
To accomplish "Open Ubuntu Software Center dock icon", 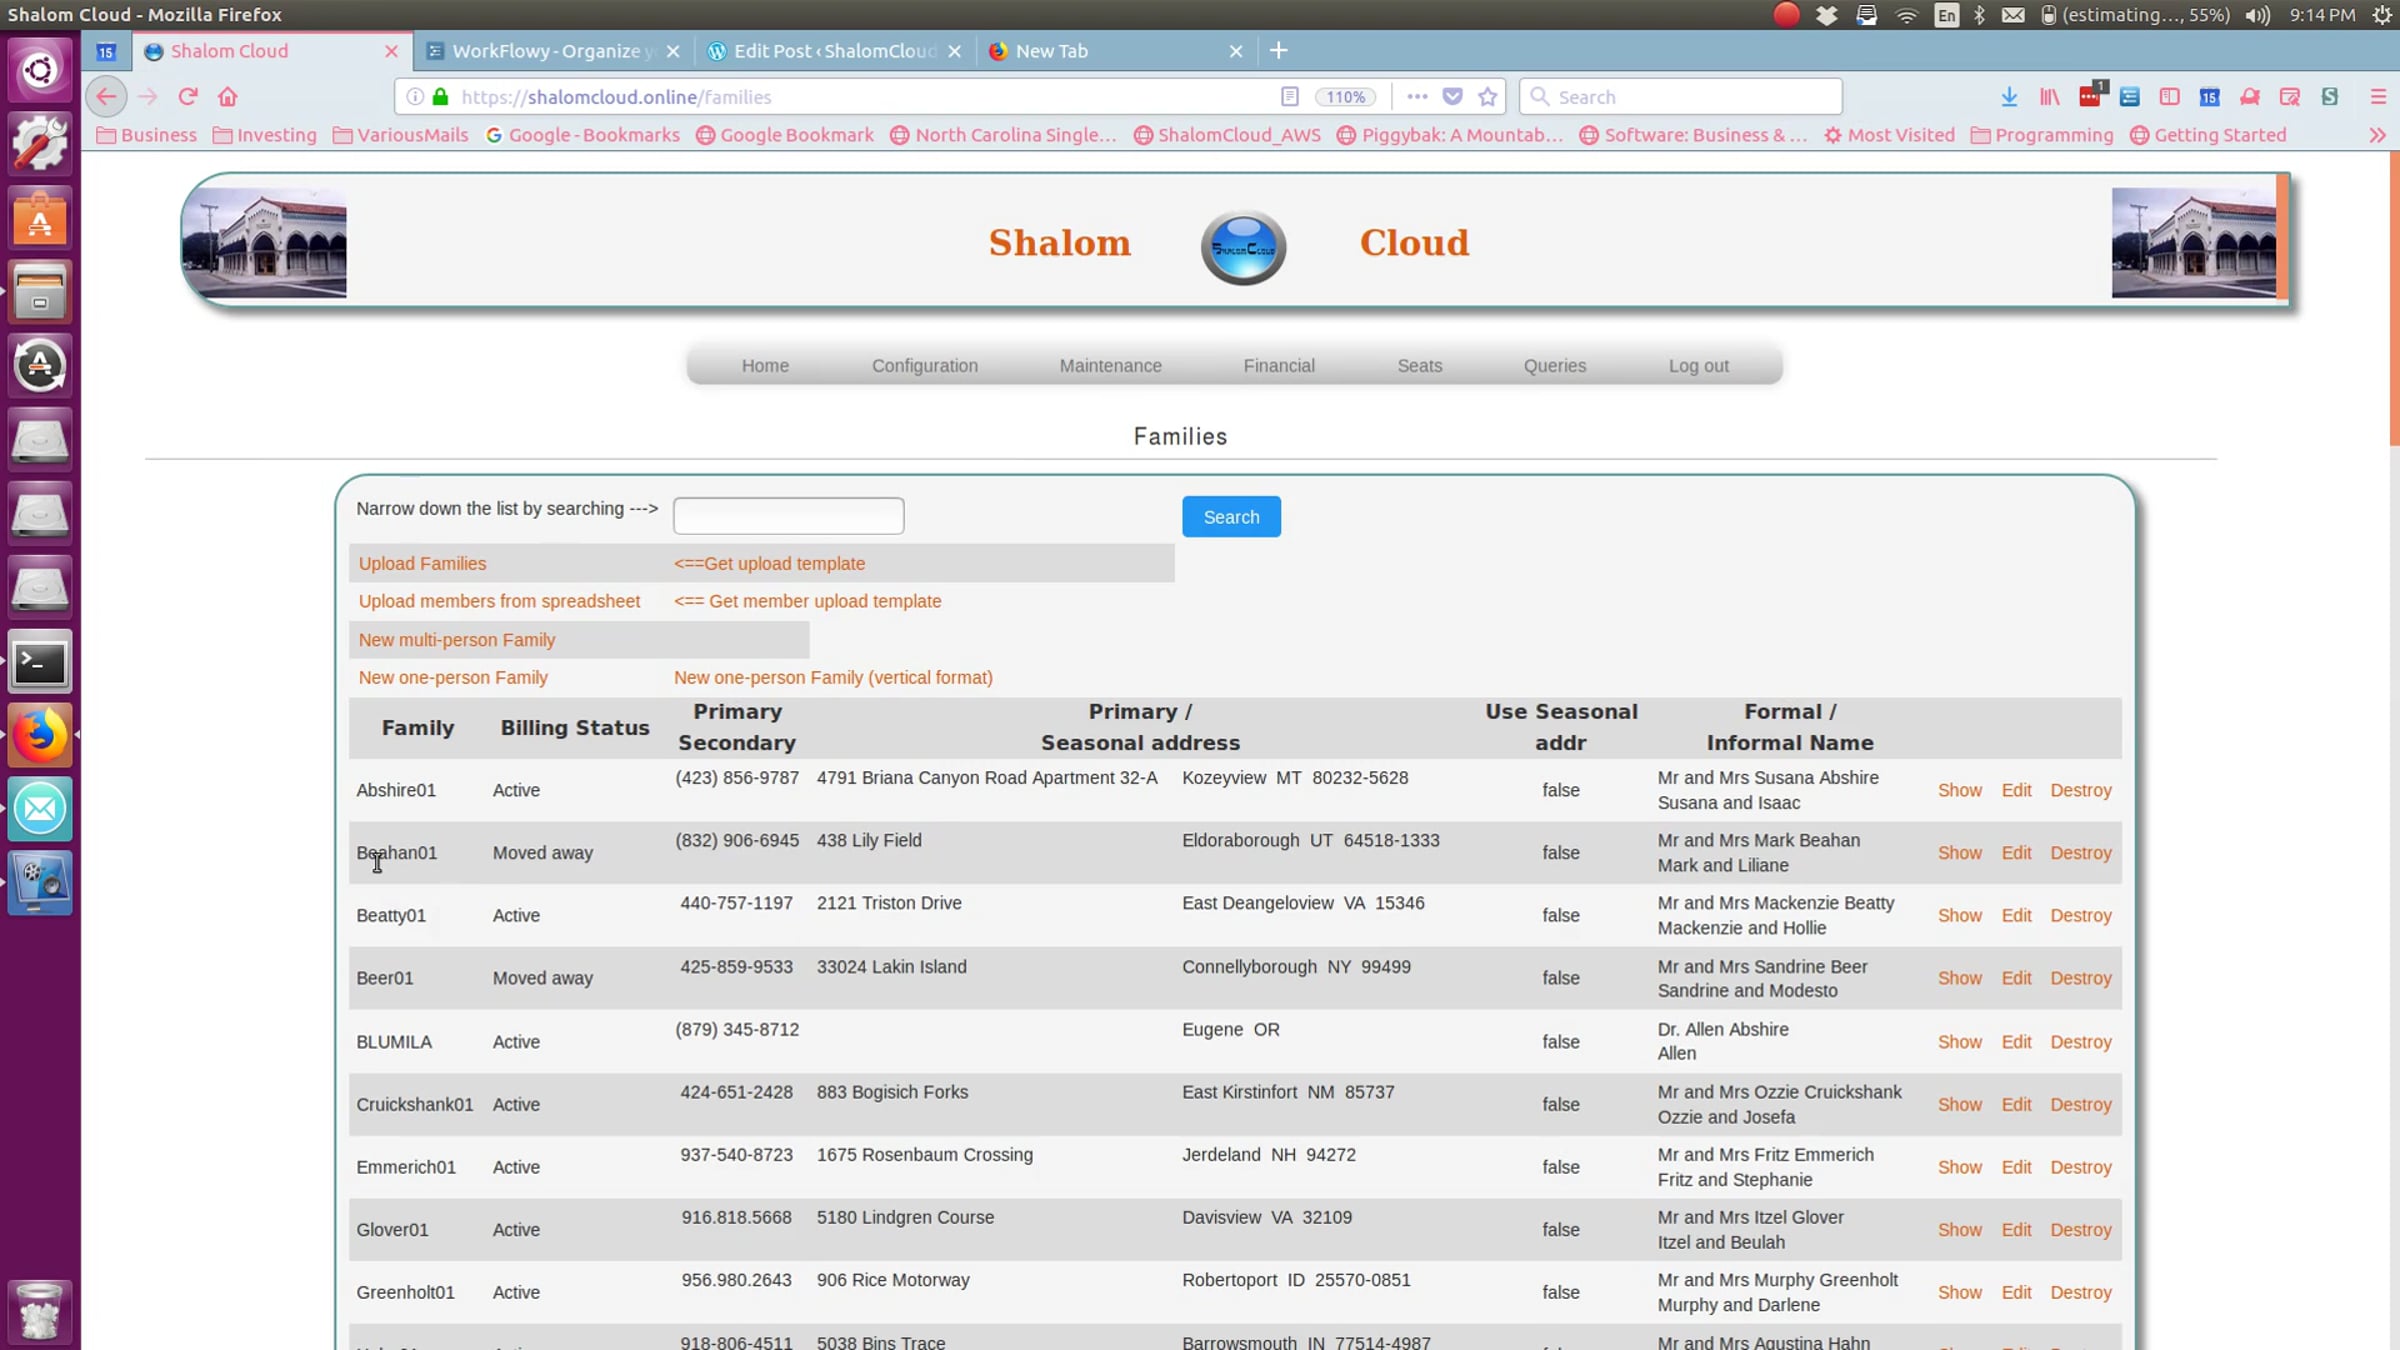I will tap(40, 218).
